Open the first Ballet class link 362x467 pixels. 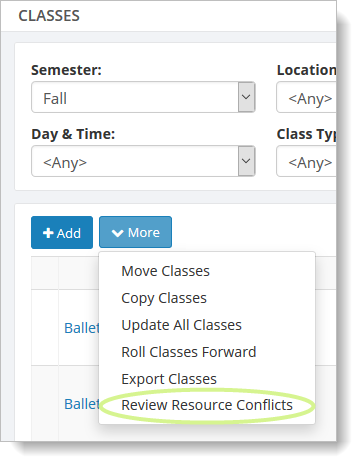pyautogui.click(x=82, y=328)
